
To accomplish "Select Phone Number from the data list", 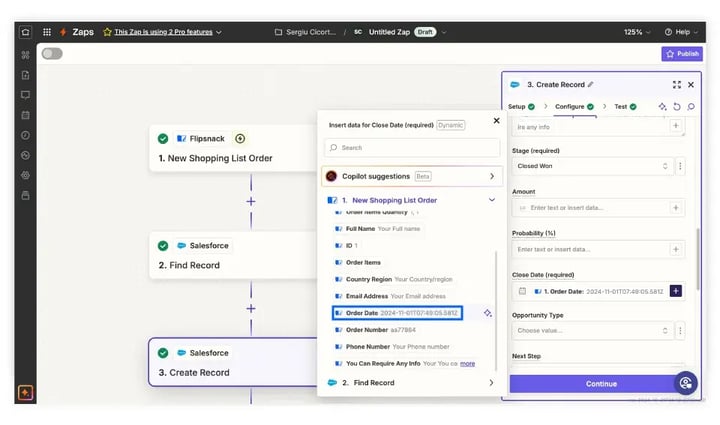I will point(392,347).
